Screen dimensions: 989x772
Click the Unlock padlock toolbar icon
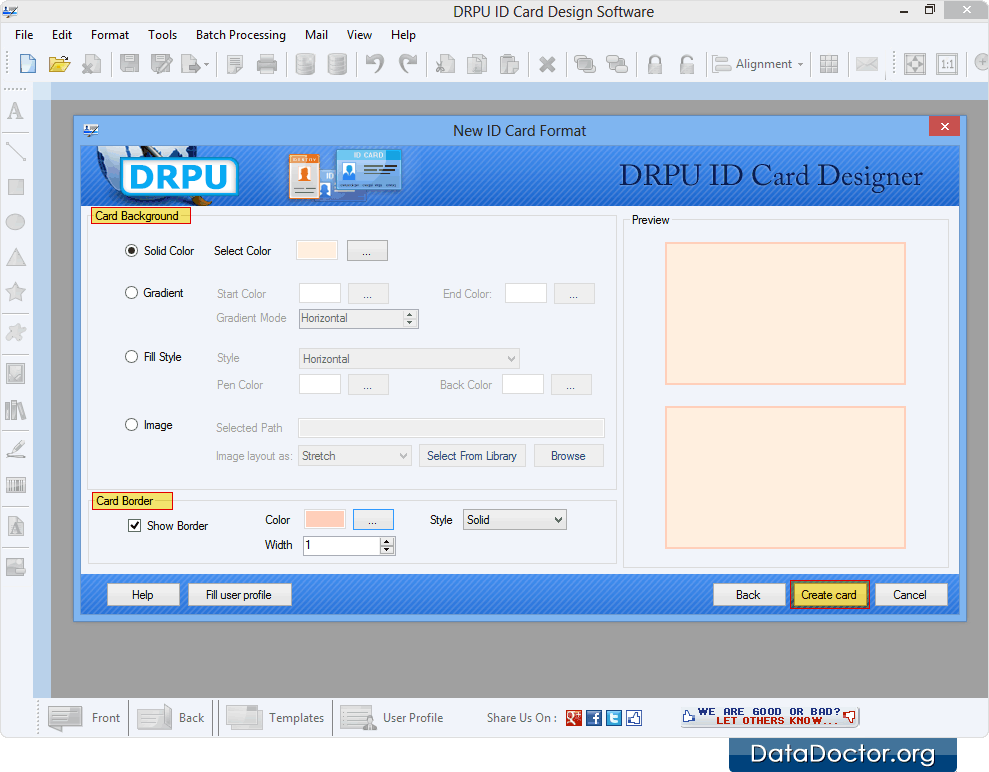click(x=686, y=64)
